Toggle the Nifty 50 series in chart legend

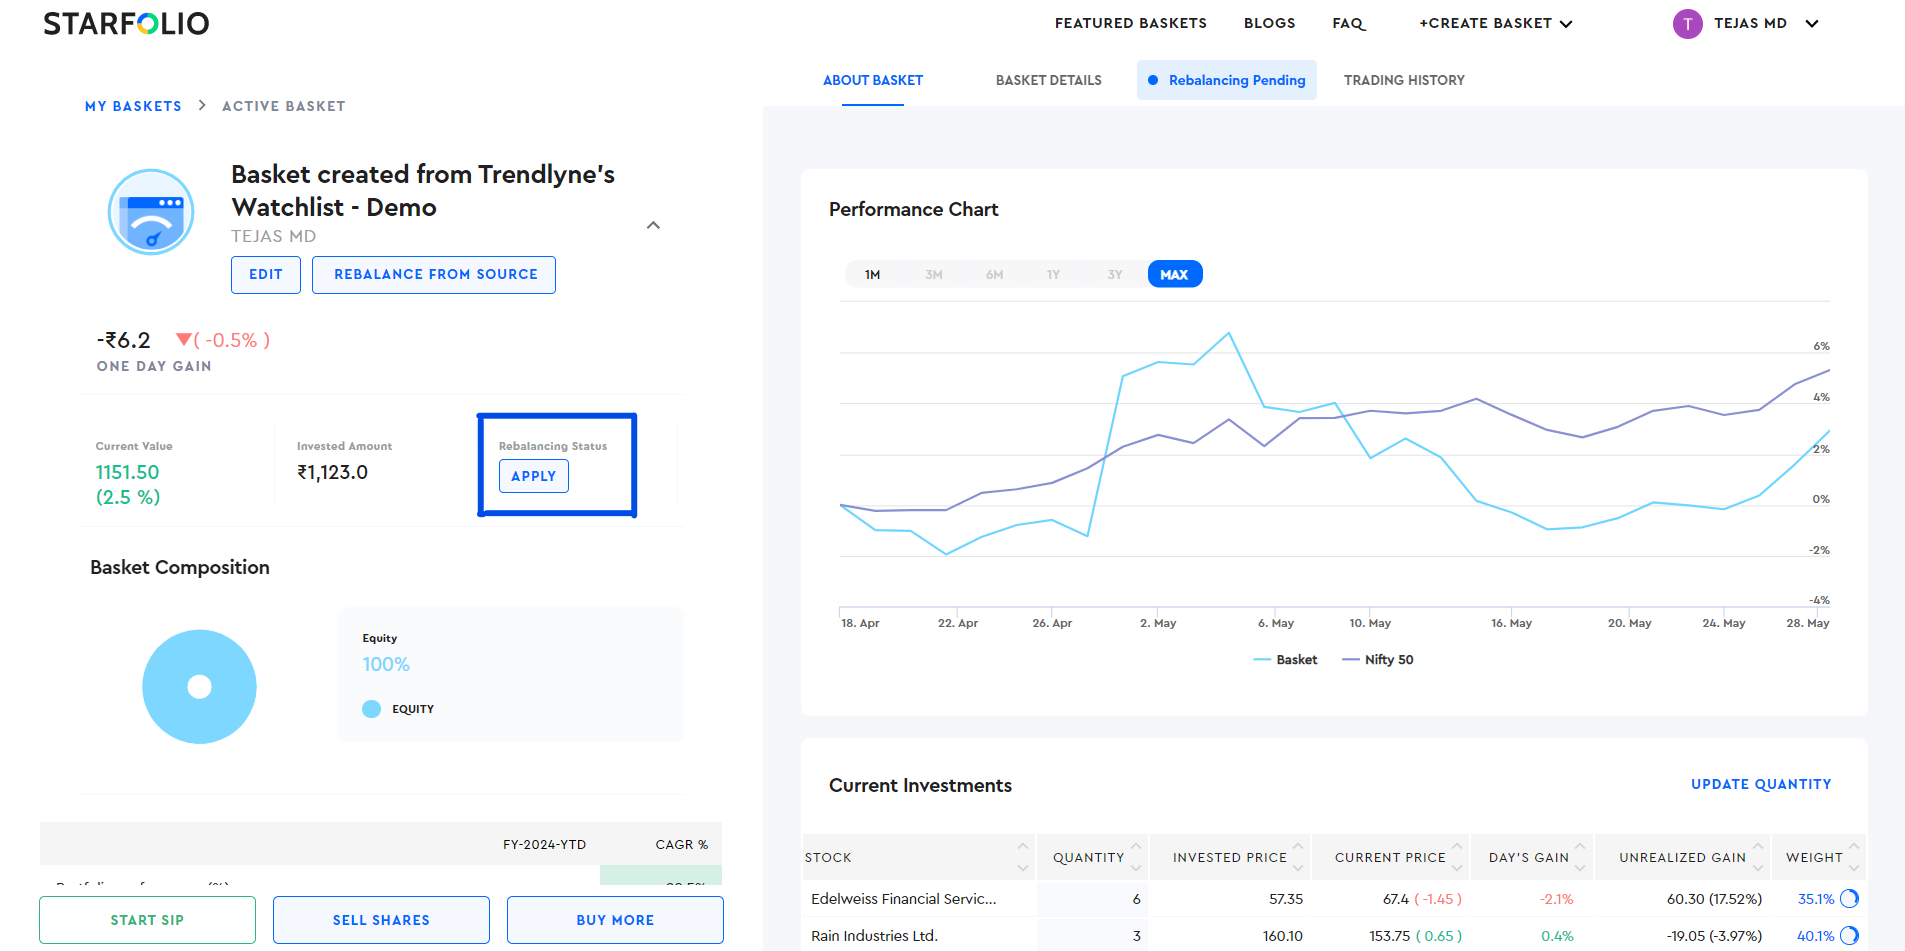tap(1377, 660)
